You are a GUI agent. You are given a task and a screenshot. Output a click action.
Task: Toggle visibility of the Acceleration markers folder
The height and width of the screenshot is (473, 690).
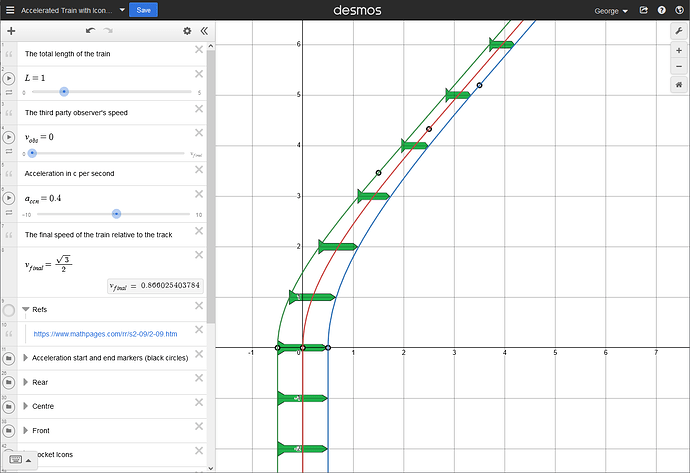coord(8,359)
